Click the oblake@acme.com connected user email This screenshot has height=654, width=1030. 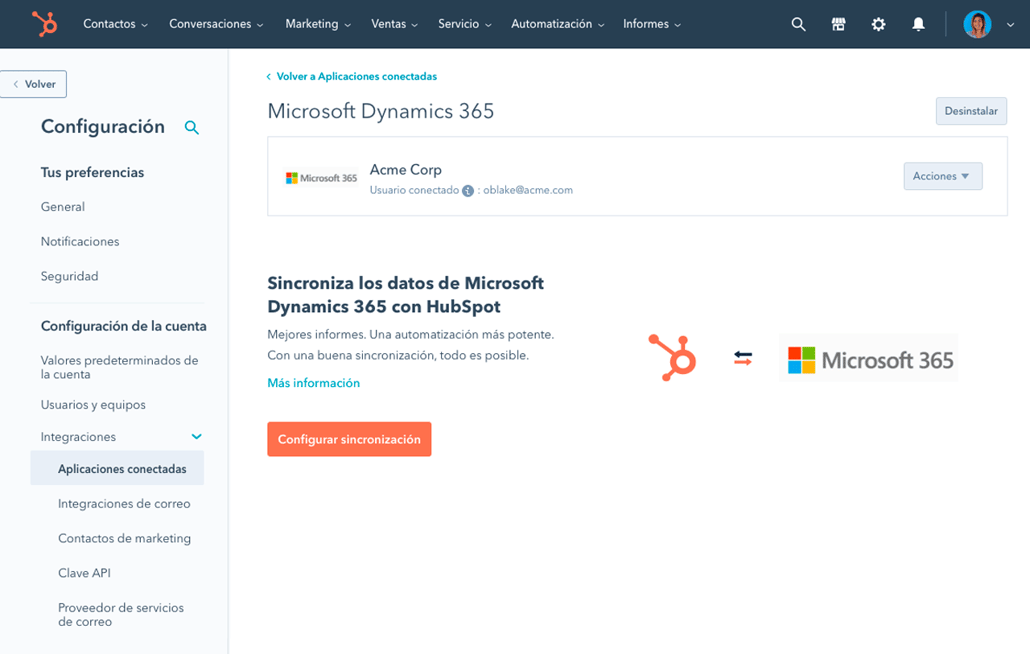coord(528,190)
